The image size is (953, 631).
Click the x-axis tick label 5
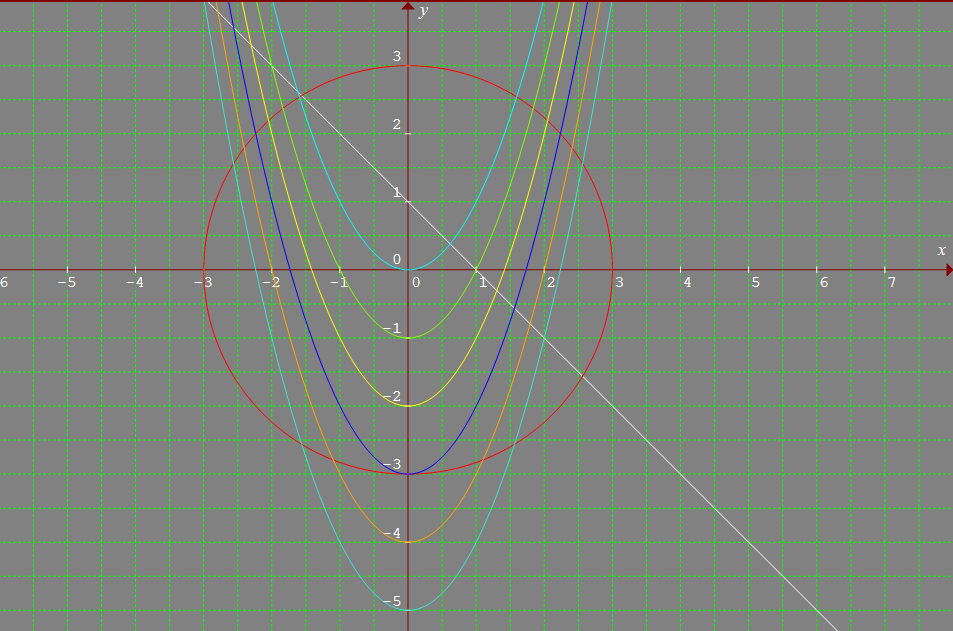tap(755, 283)
